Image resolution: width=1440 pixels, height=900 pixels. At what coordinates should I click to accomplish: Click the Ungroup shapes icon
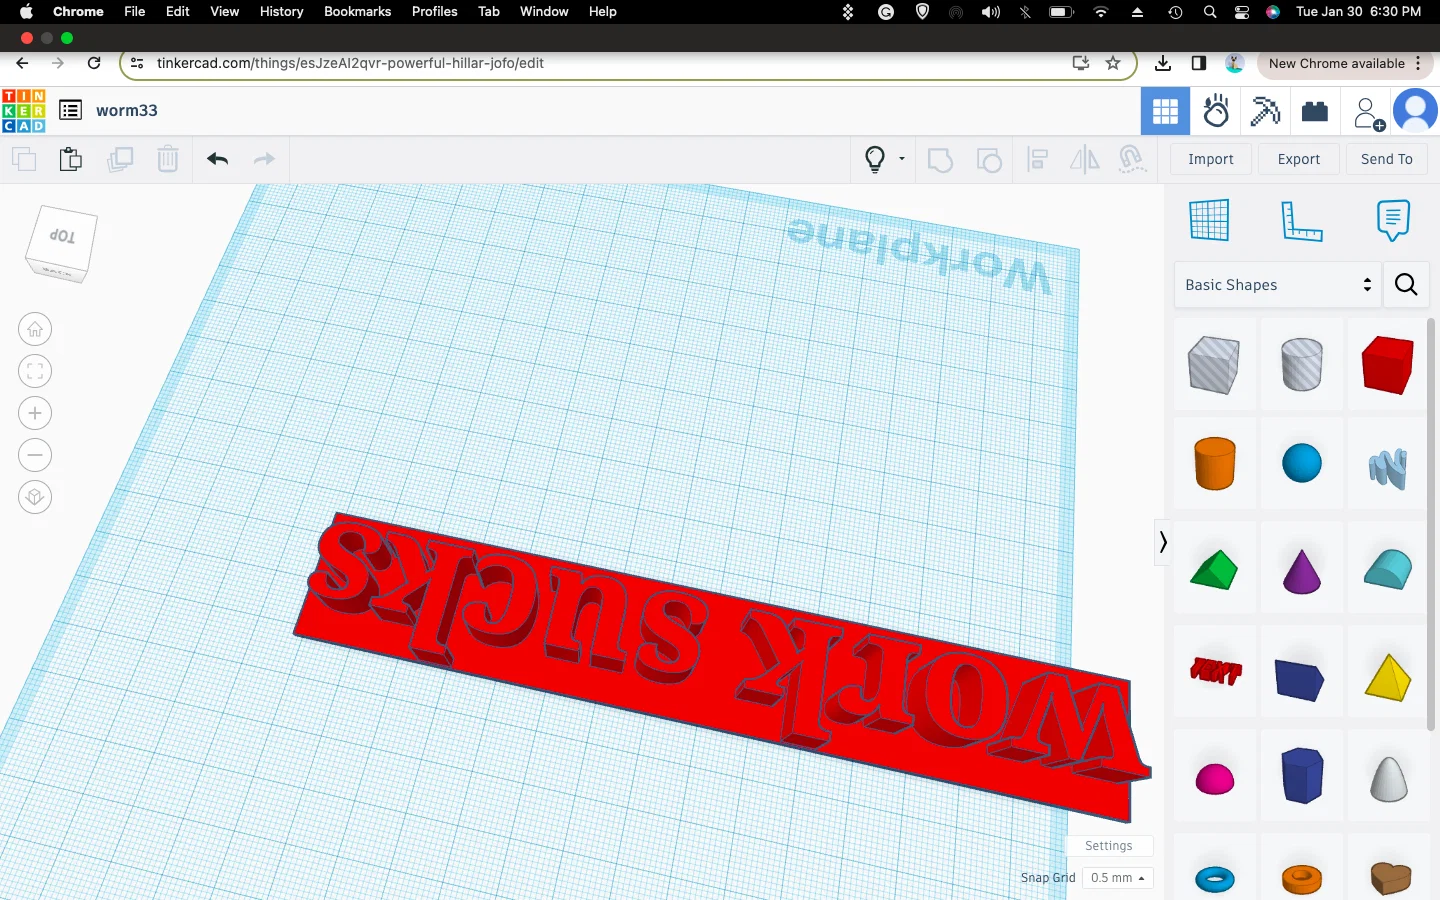click(x=989, y=159)
